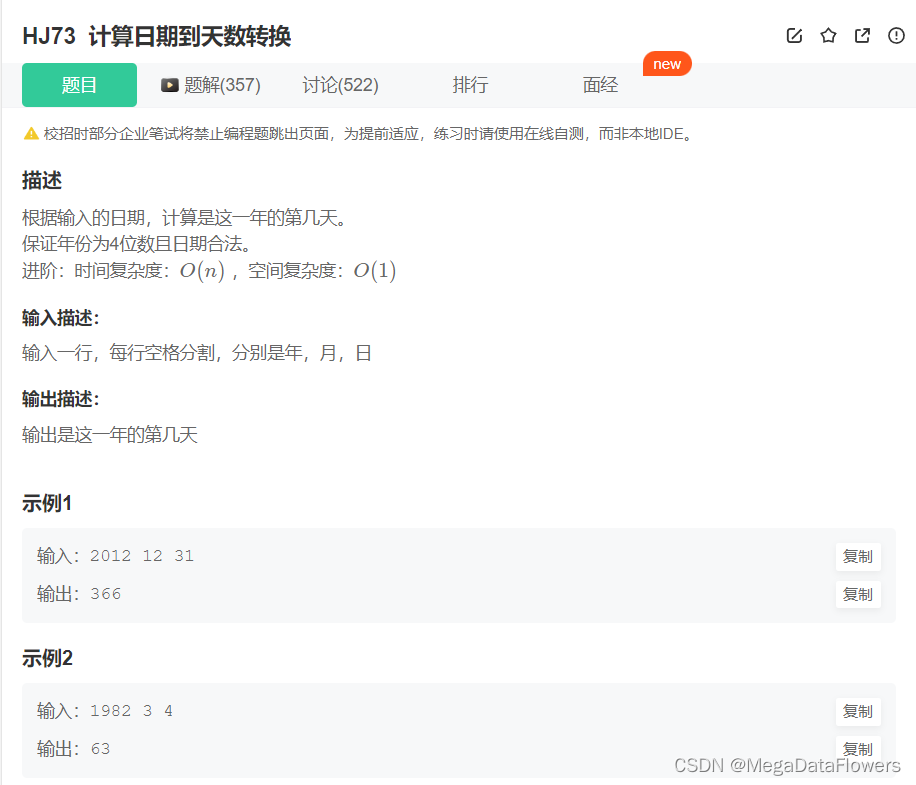916x785 pixels.
Task: Click the video icon beside 题解 tab
Action: [x=169, y=85]
